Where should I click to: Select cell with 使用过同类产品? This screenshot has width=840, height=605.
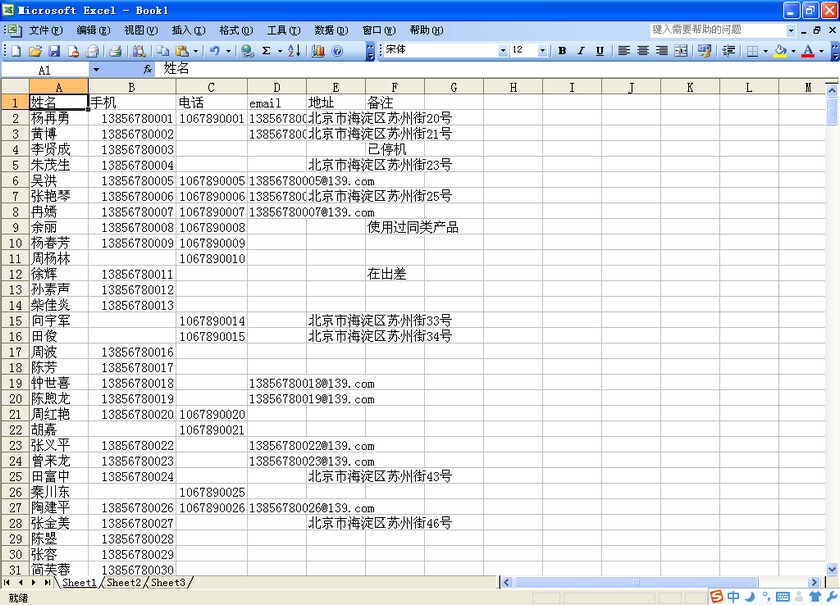coord(395,227)
